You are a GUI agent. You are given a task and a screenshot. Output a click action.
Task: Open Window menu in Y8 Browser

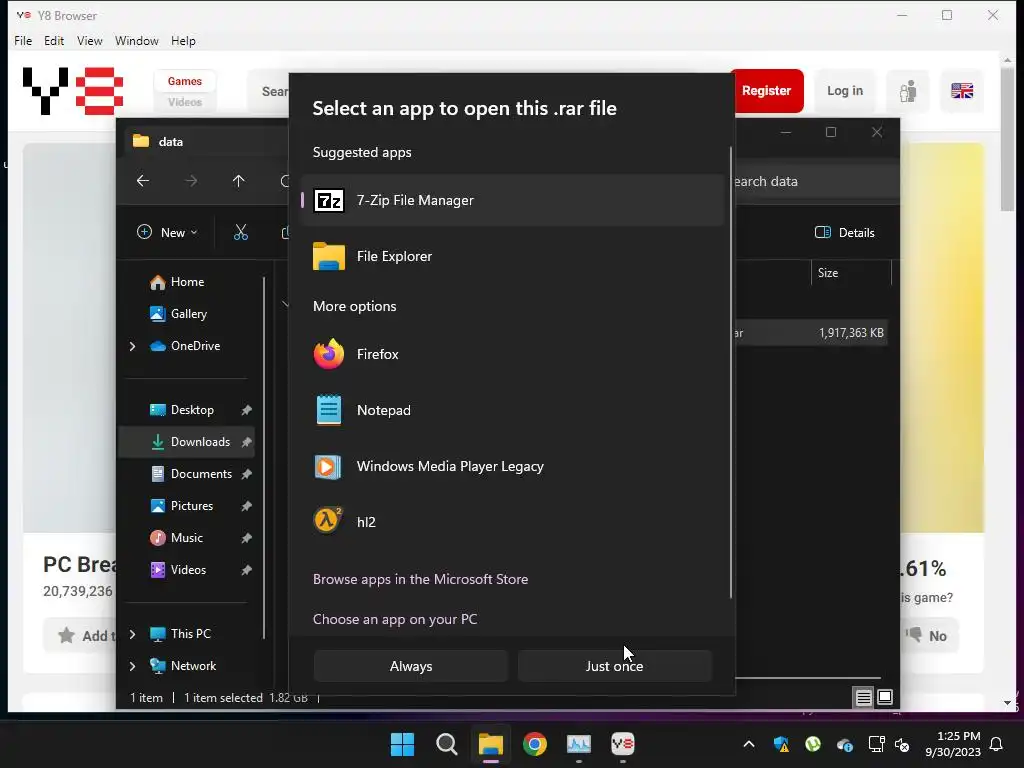tap(136, 40)
